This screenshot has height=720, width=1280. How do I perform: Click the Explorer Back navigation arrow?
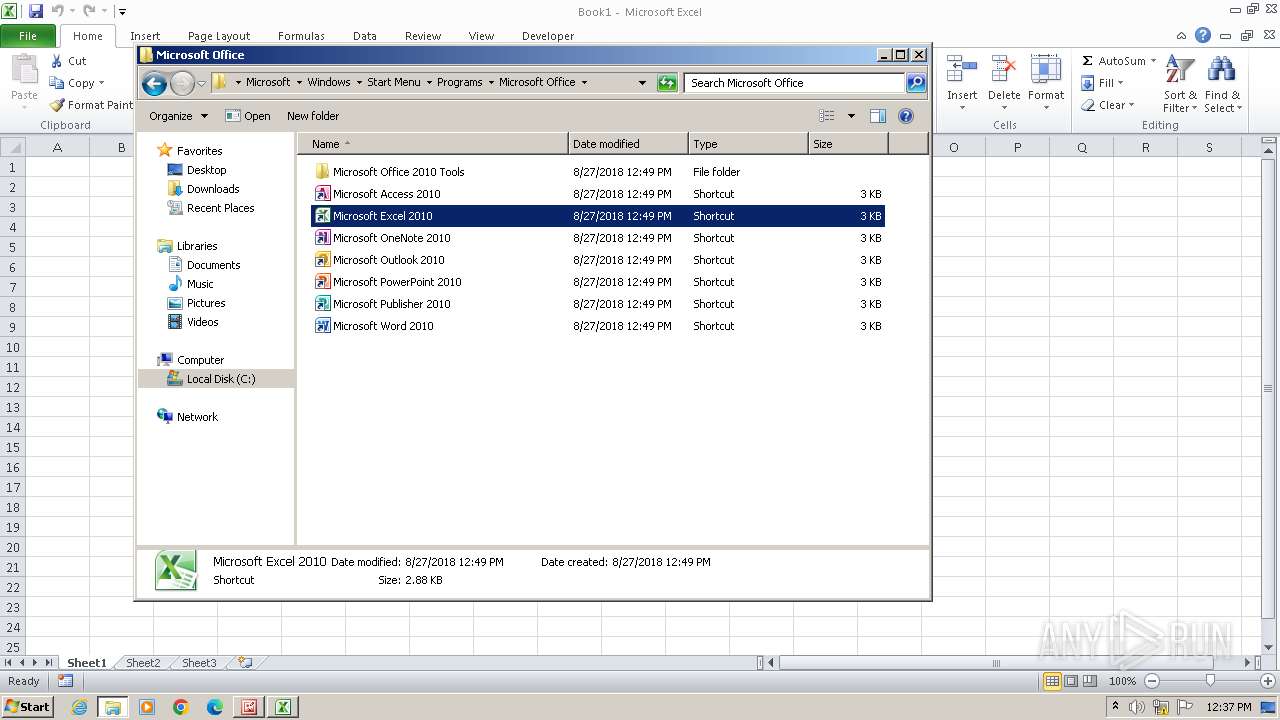click(x=154, y=83)
